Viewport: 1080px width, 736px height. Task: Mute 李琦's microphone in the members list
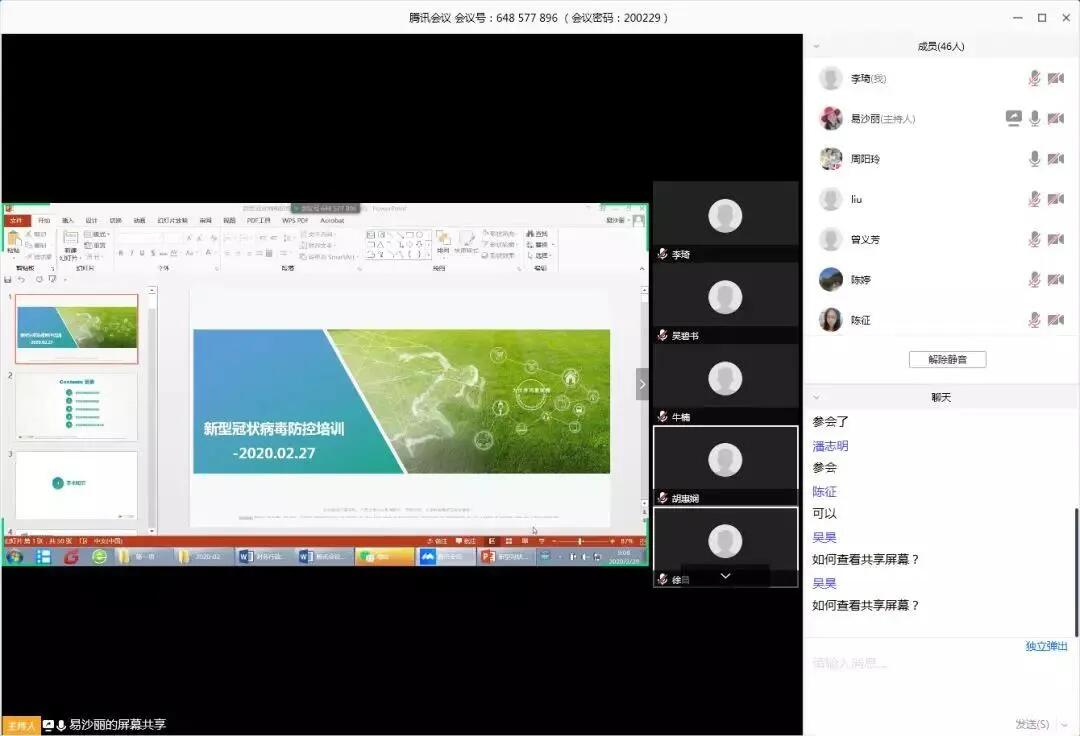[1035, 78]
